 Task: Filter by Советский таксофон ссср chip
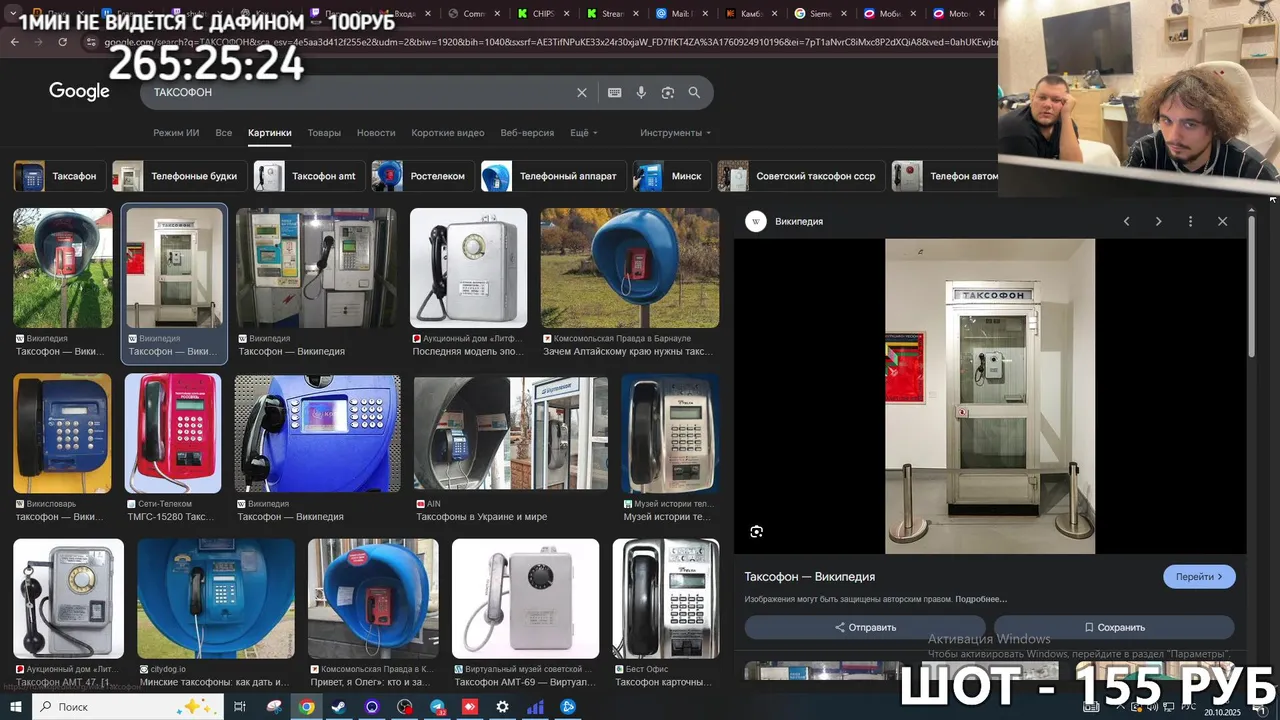801,176
